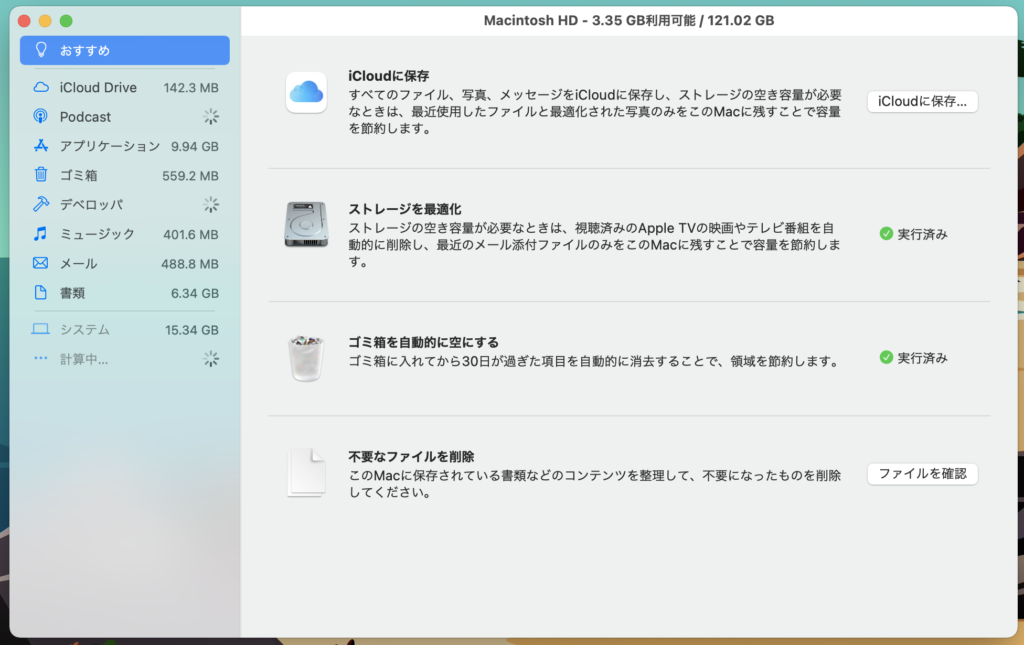
Task: Click the 142.3 MB size value
Action: point(191,87)
